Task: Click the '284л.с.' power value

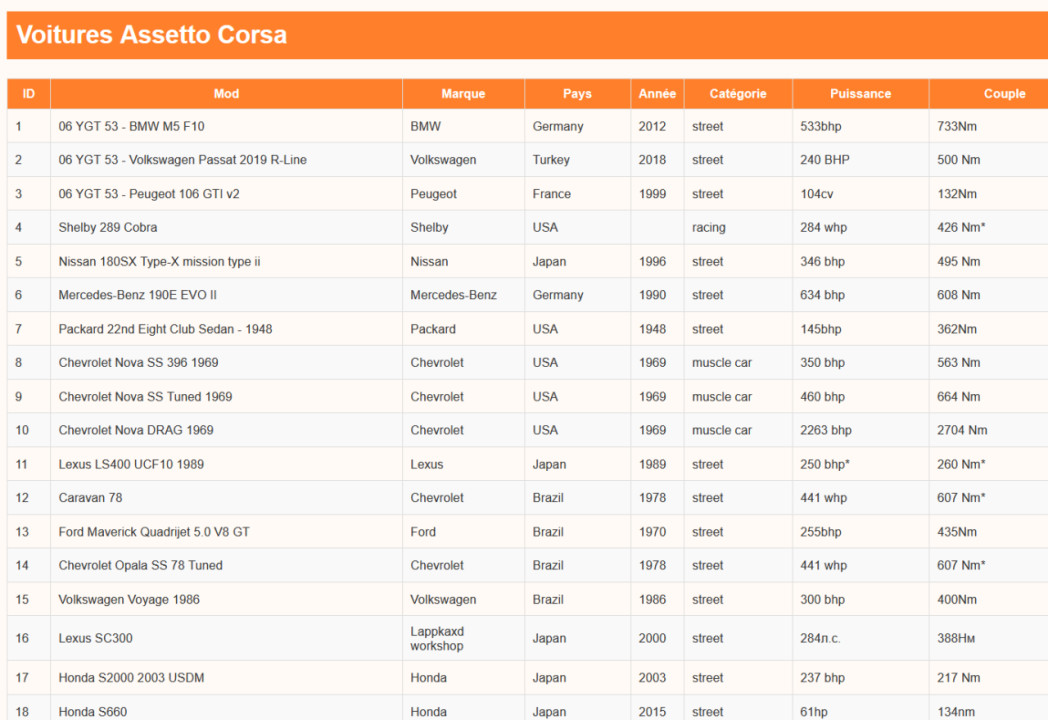Action: 820,638
